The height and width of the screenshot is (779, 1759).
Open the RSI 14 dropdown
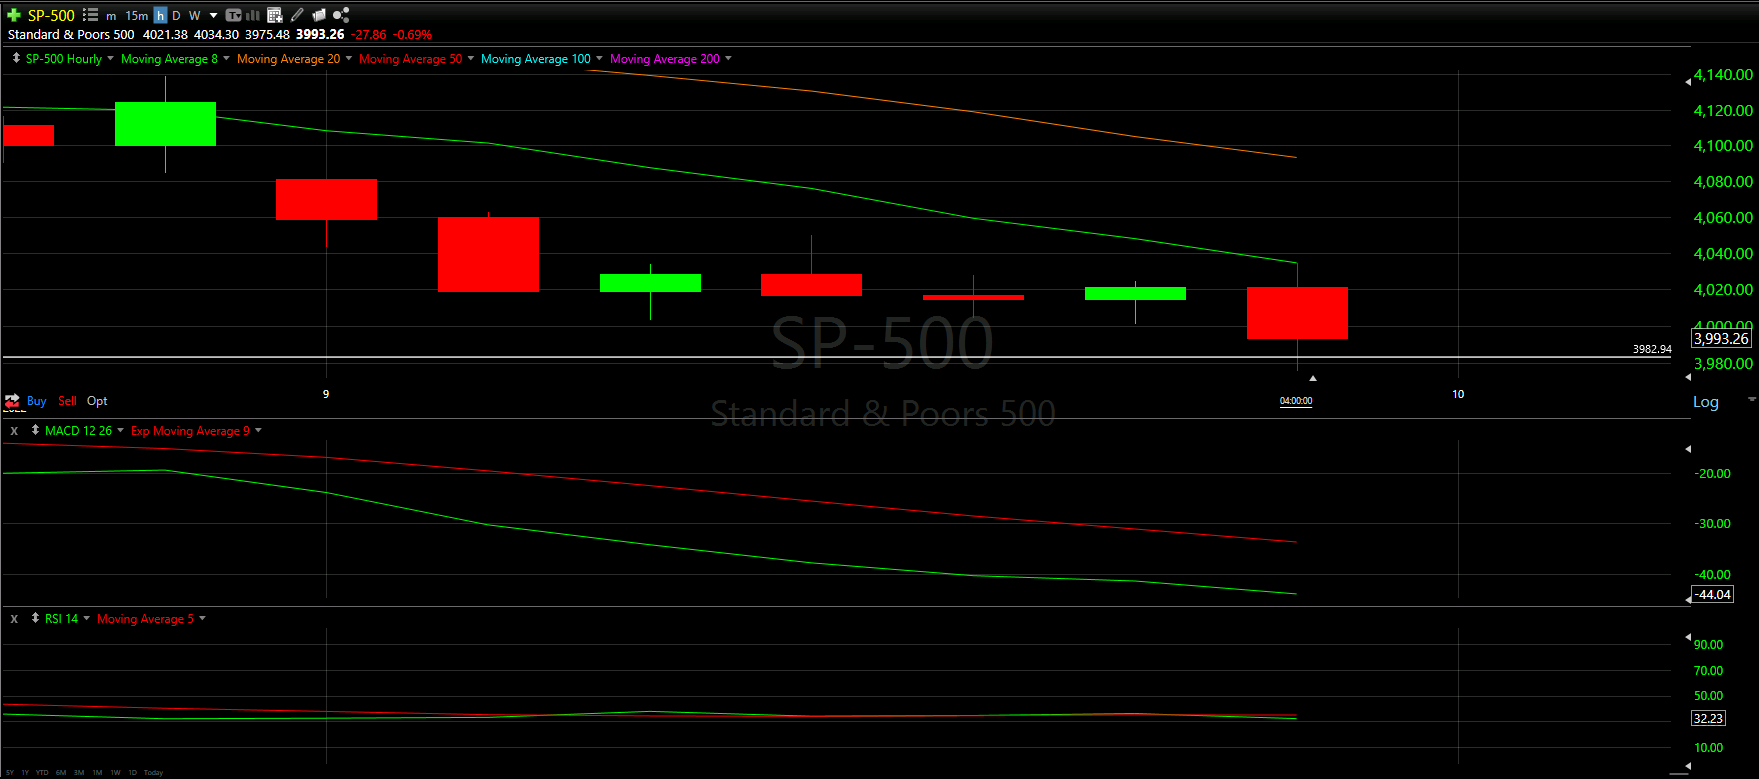pyautogui.click(x=86, y=618)
